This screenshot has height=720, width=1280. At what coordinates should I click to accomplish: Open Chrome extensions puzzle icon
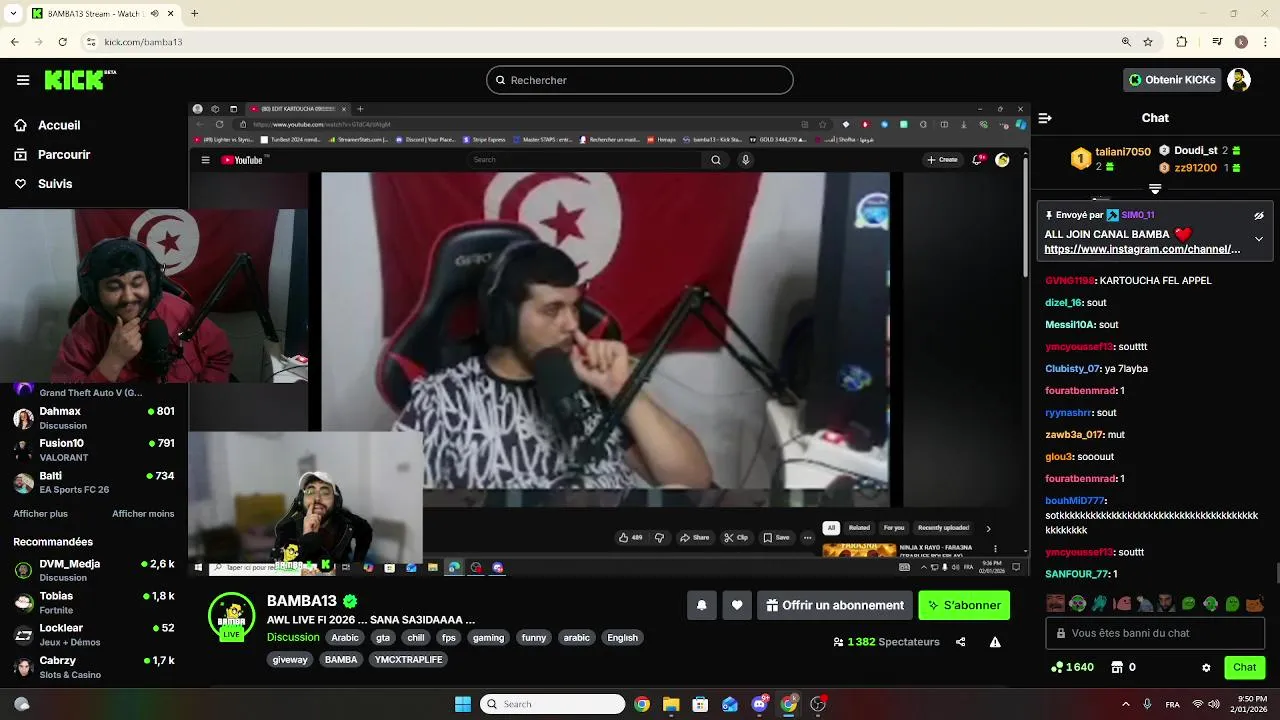(x=1182, y=42)
